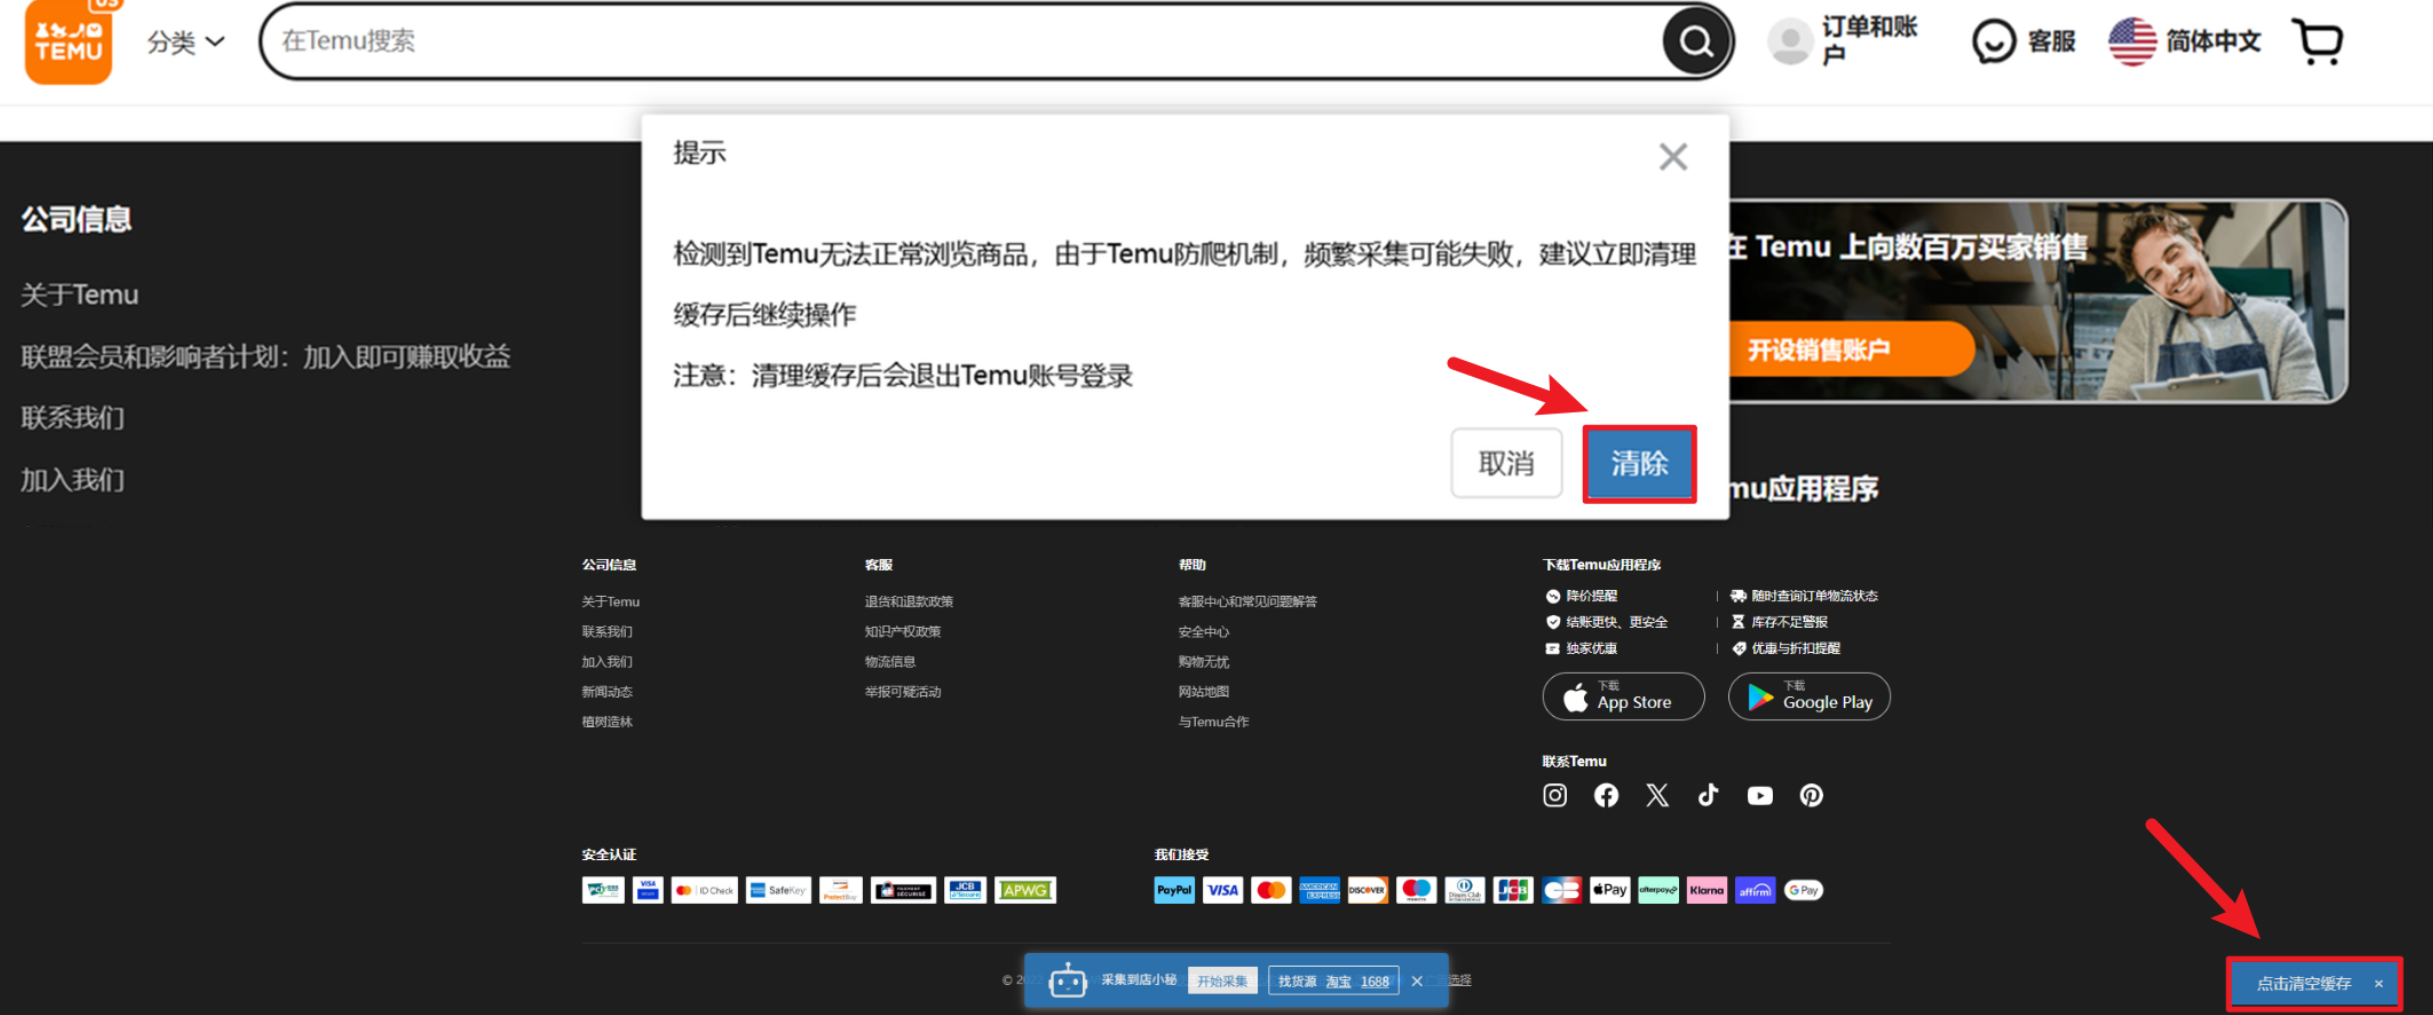Image resolution: width=2433 pixels, height=1015 pixels.
Task: Click the Google Play download button
Action: [x=1808, y=696]
